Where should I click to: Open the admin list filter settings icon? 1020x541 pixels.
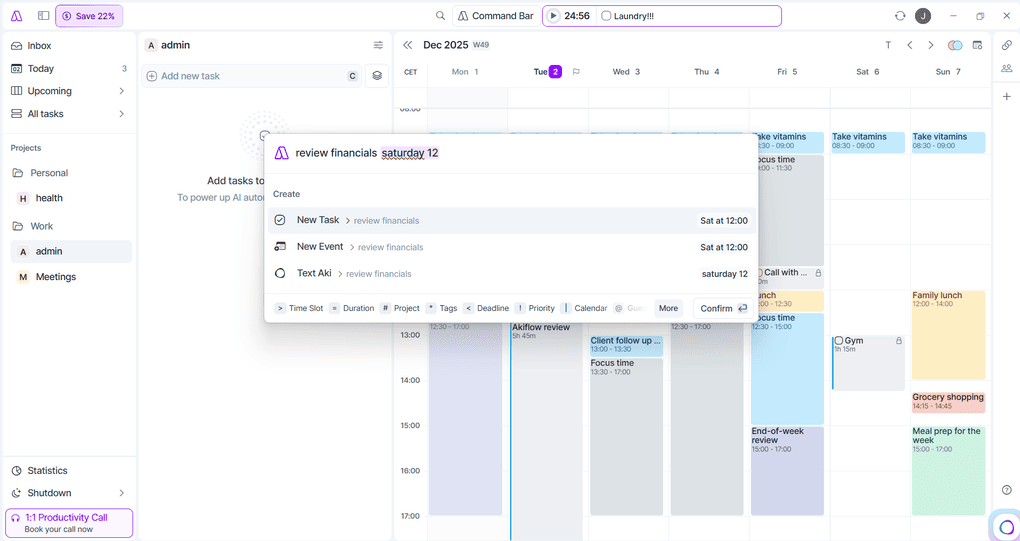(x=378, y=45)
